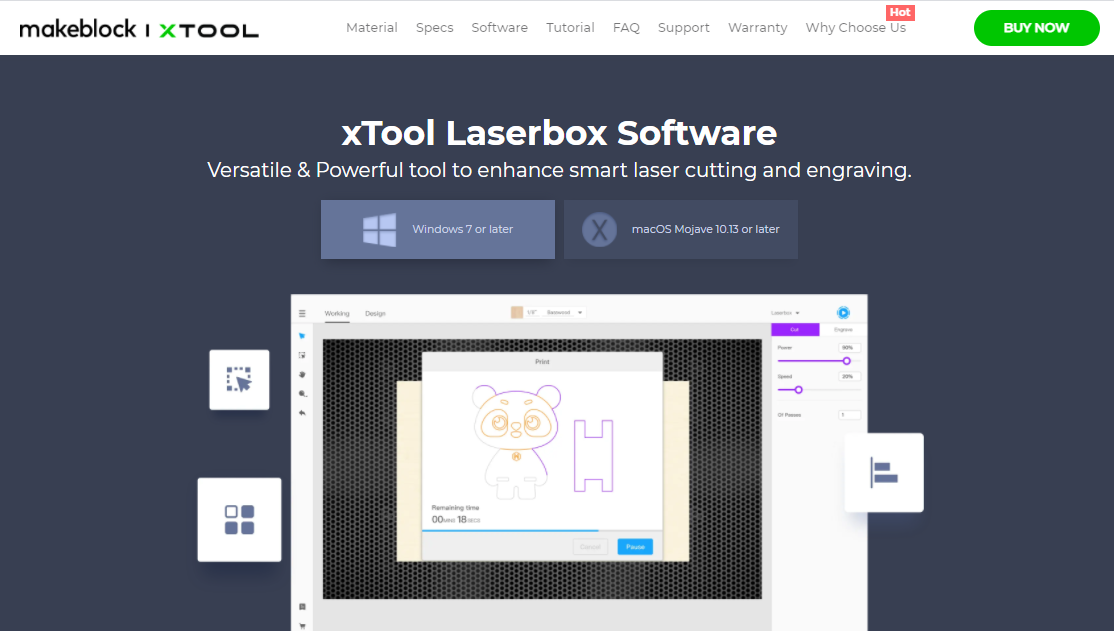The image size is (1114, 631).
Task: Select the hand pan tool
Action: 302,374
